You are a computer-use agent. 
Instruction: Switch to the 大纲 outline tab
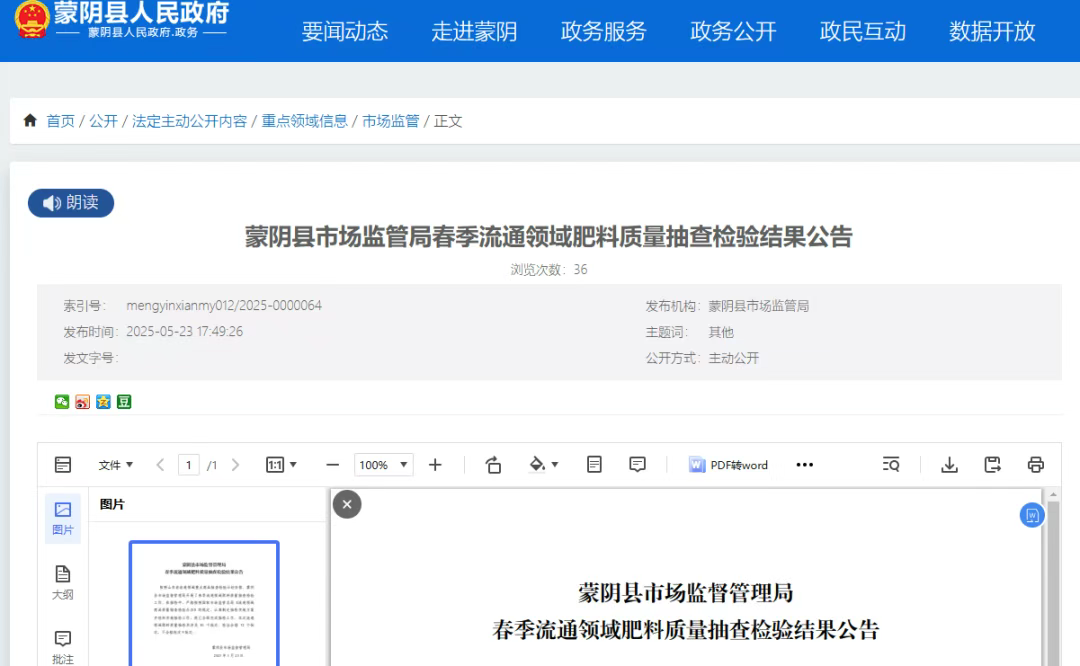[63, 582]
